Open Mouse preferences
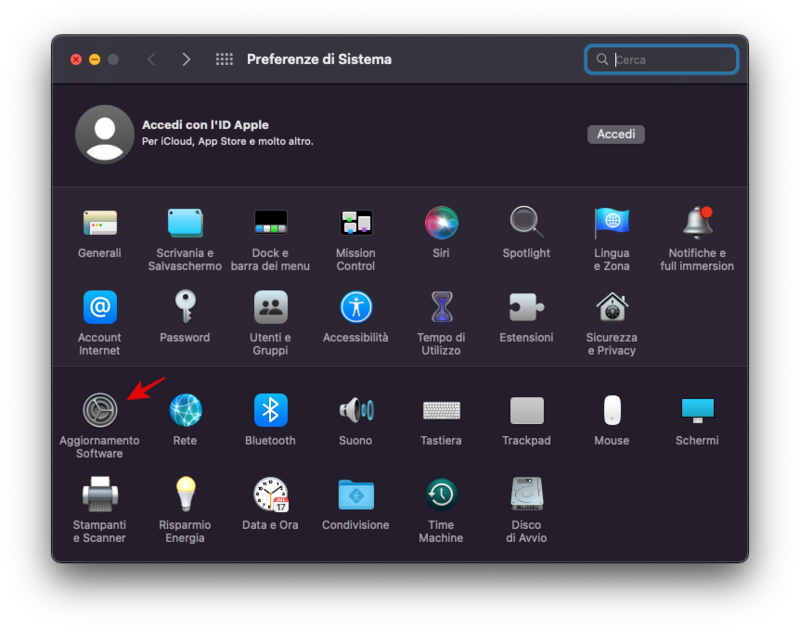Image resolution: width=800 pixels, height=631 pixels. coord(612,410)
